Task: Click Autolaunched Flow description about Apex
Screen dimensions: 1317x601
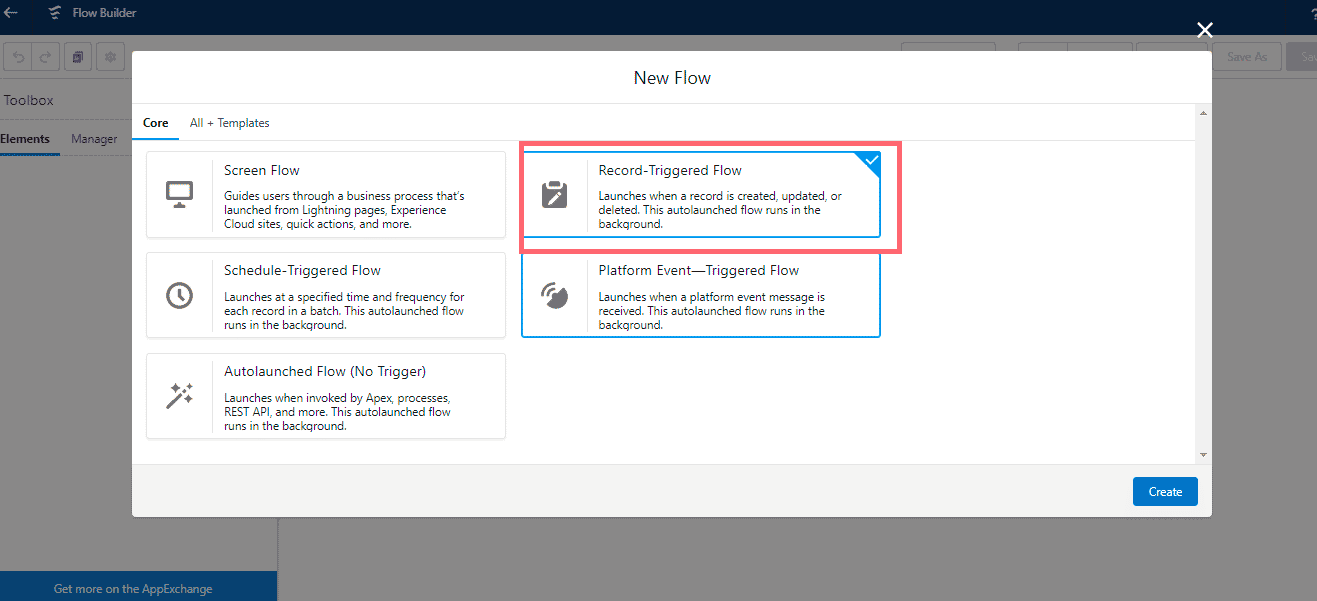Action: coord(337,411)
